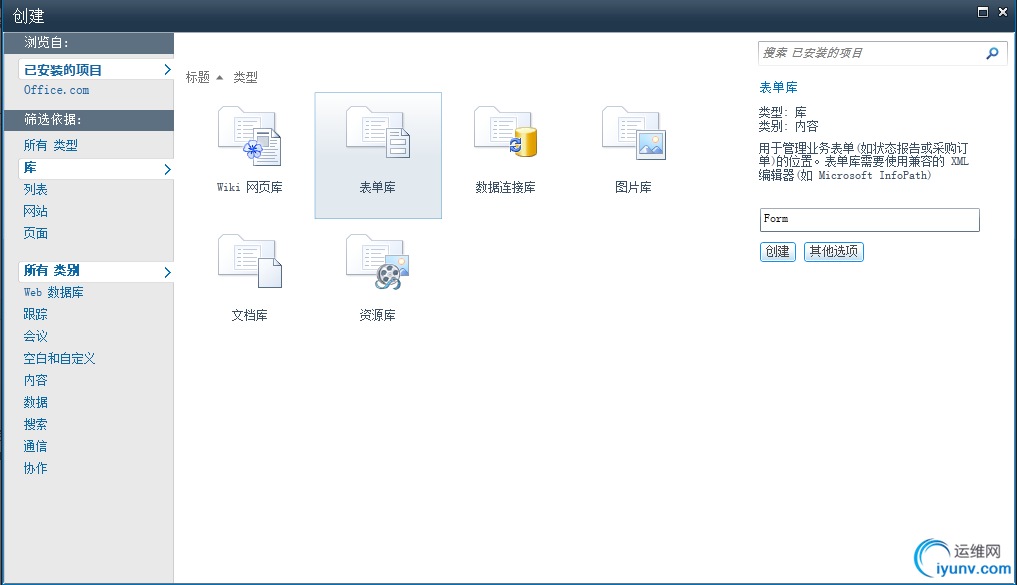
Task: Focus the 搜索 已安装的项目 search box
Action: (x=871, y=53)
